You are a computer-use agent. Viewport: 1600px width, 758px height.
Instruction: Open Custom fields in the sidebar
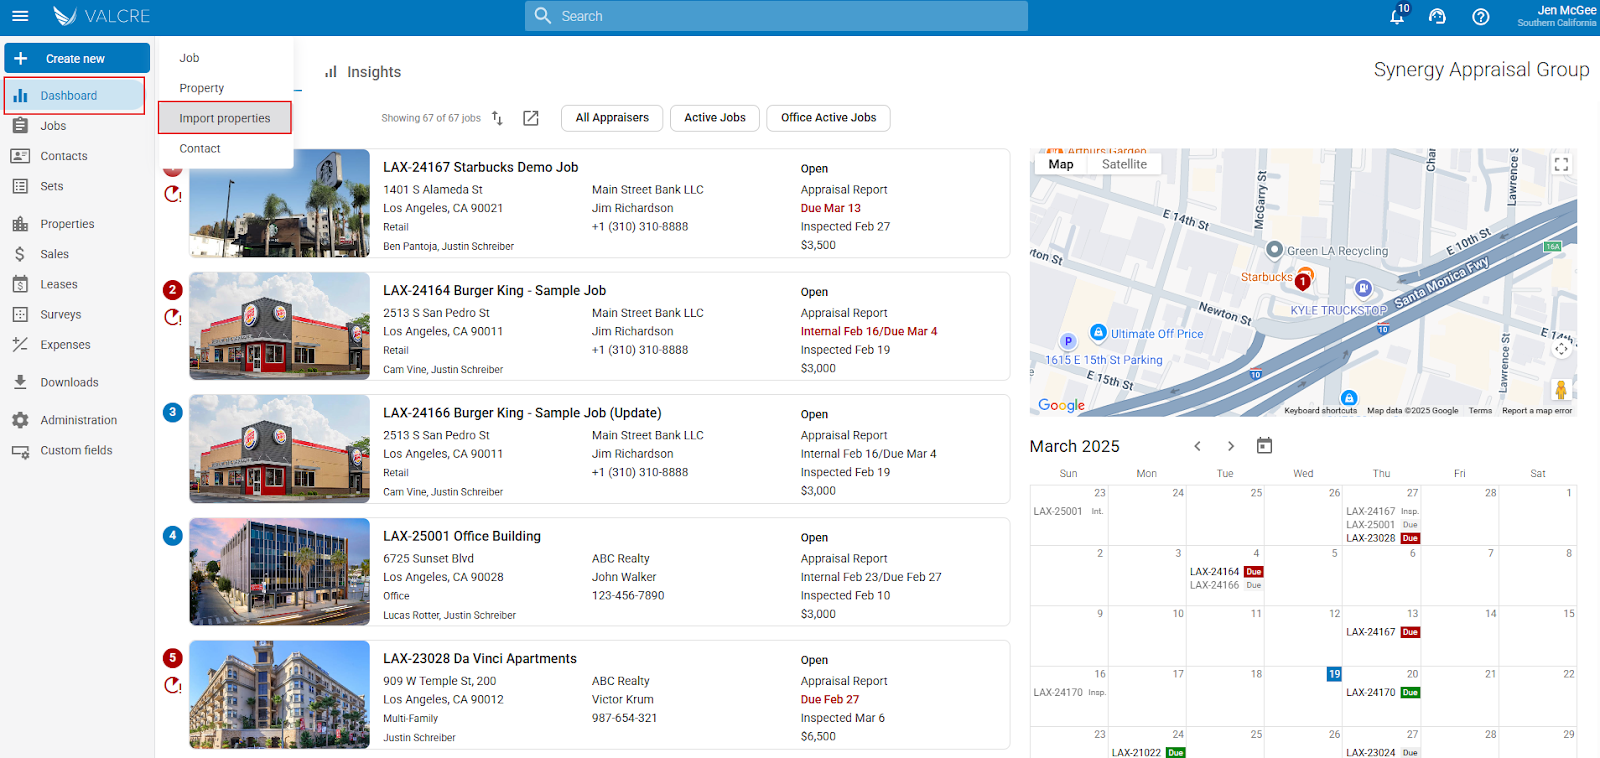pyautogui.click(x=75, y=450)
